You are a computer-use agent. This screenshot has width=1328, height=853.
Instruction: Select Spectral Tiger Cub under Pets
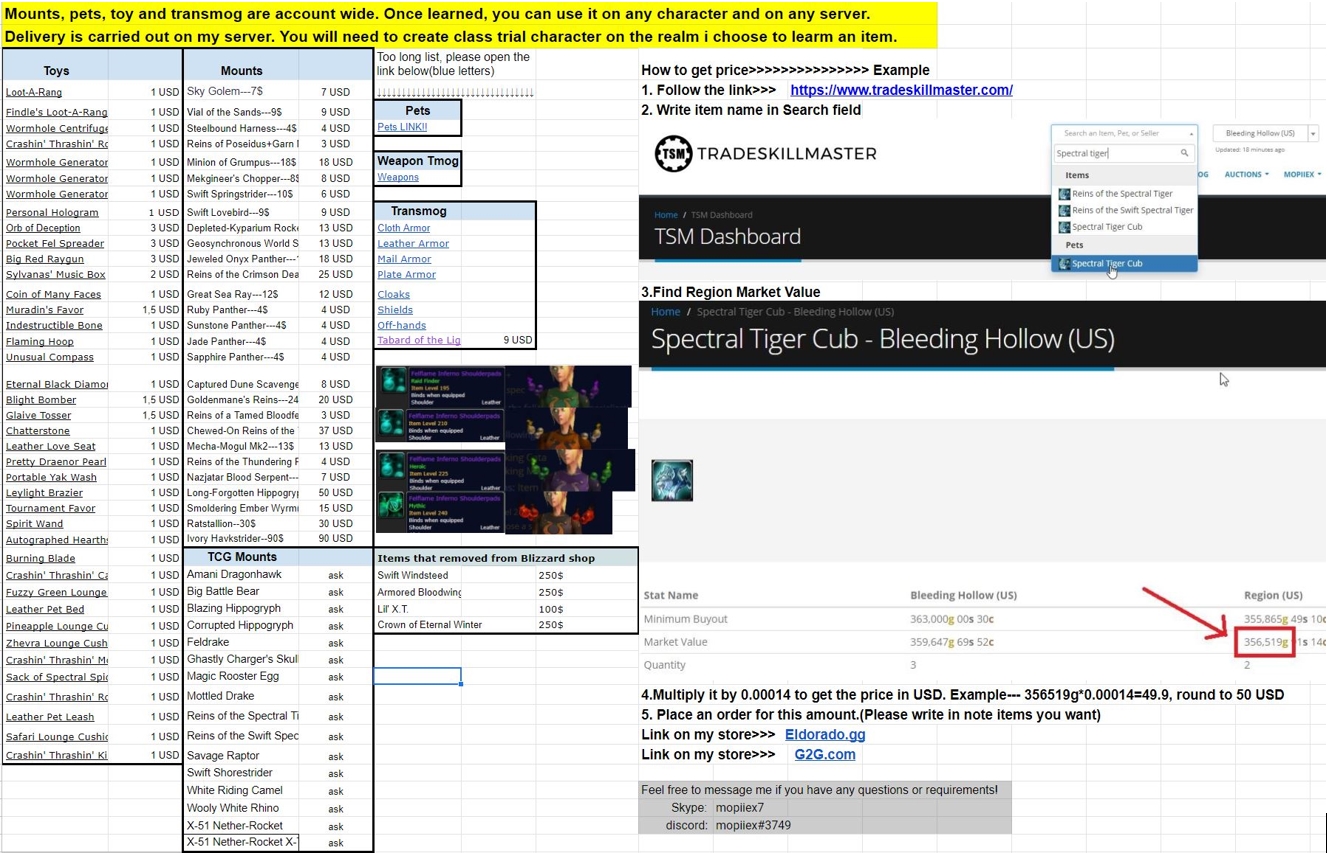1124,264
